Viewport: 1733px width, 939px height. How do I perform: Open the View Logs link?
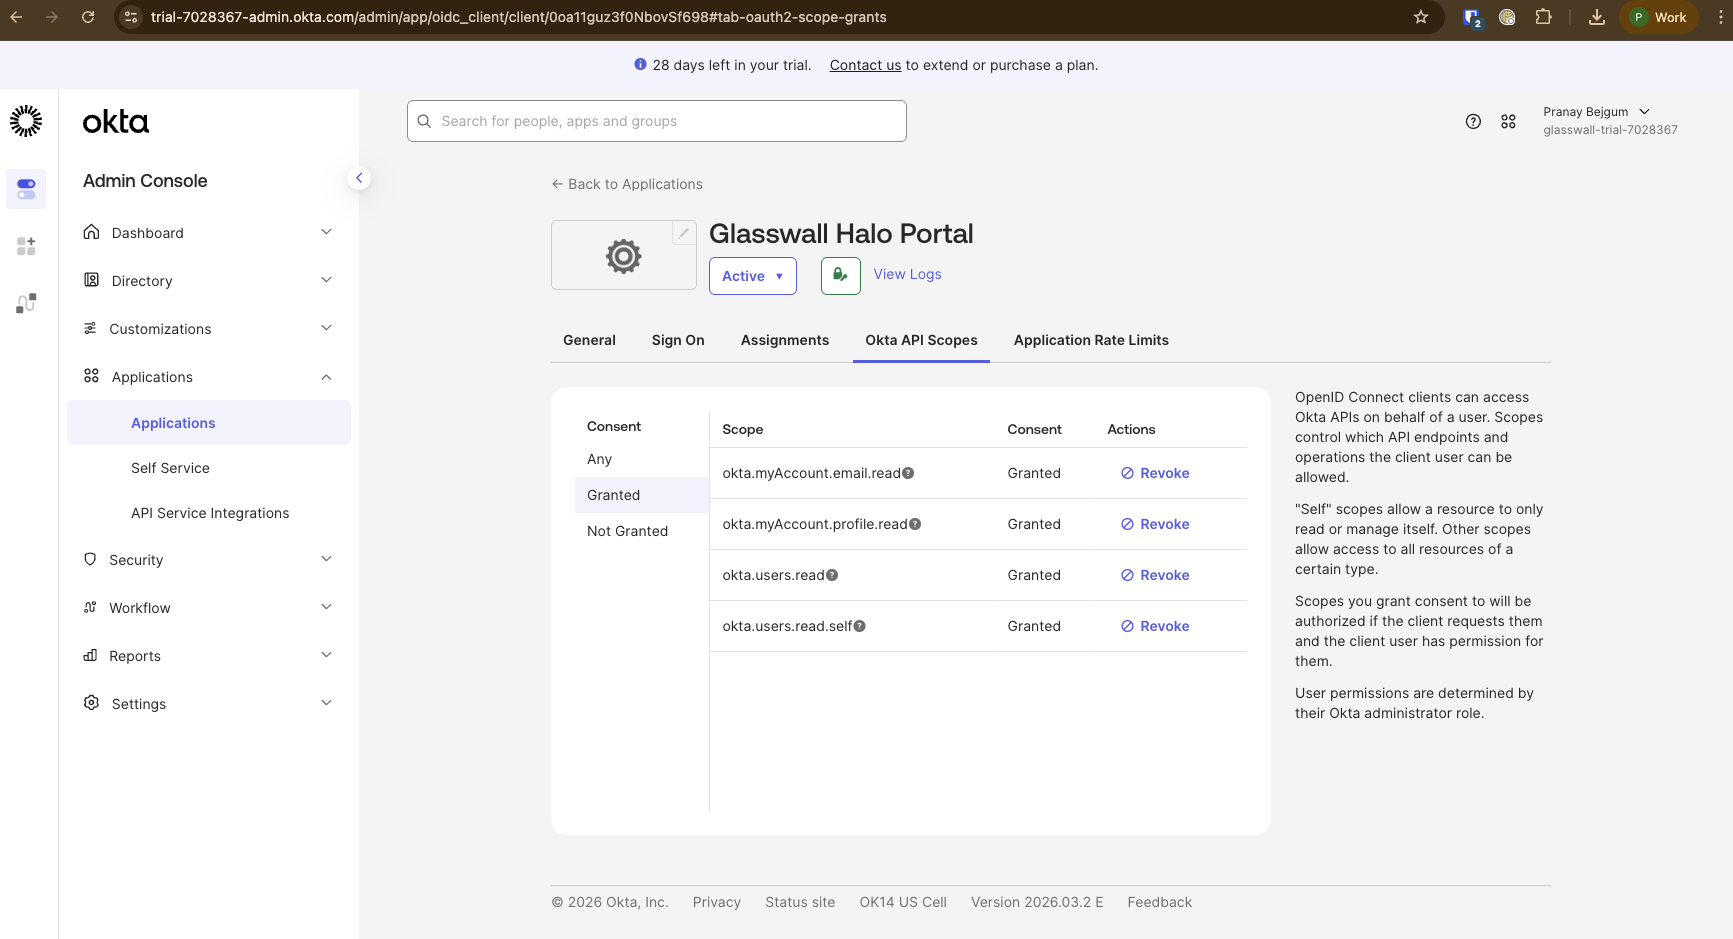point(907,274)
